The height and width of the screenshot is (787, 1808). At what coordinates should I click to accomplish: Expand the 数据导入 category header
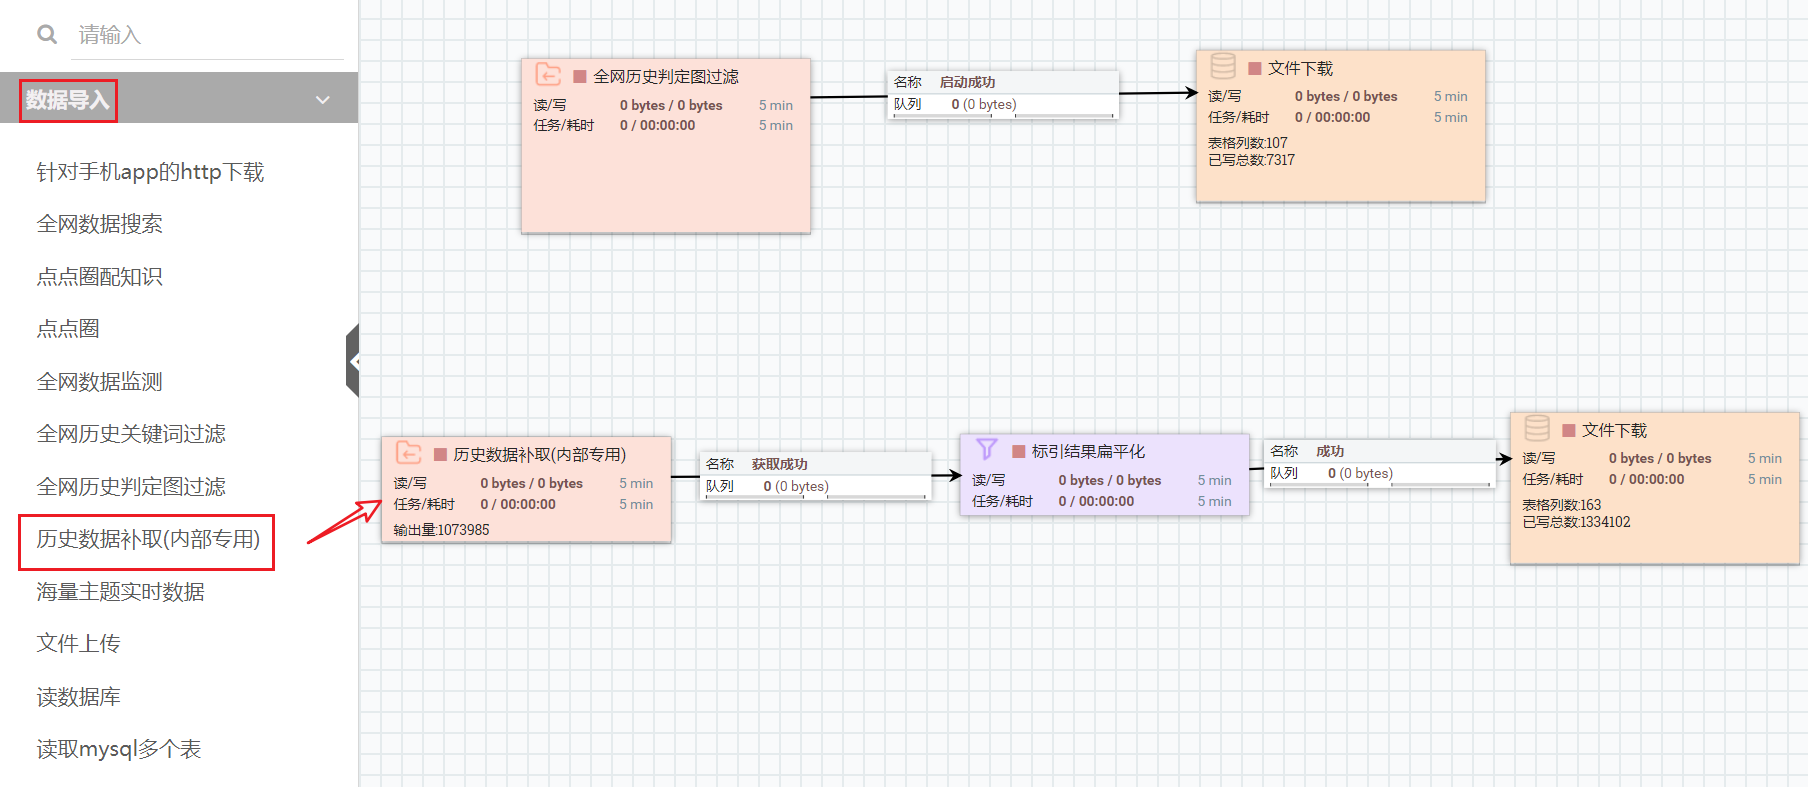click(x=68, y=100)
